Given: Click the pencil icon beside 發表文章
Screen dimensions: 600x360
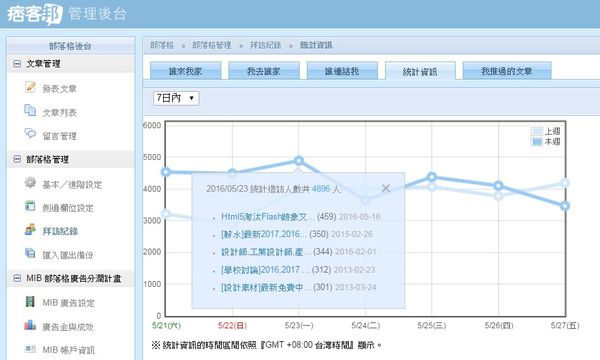Looking at the screenshot, I should coord(30,87).
